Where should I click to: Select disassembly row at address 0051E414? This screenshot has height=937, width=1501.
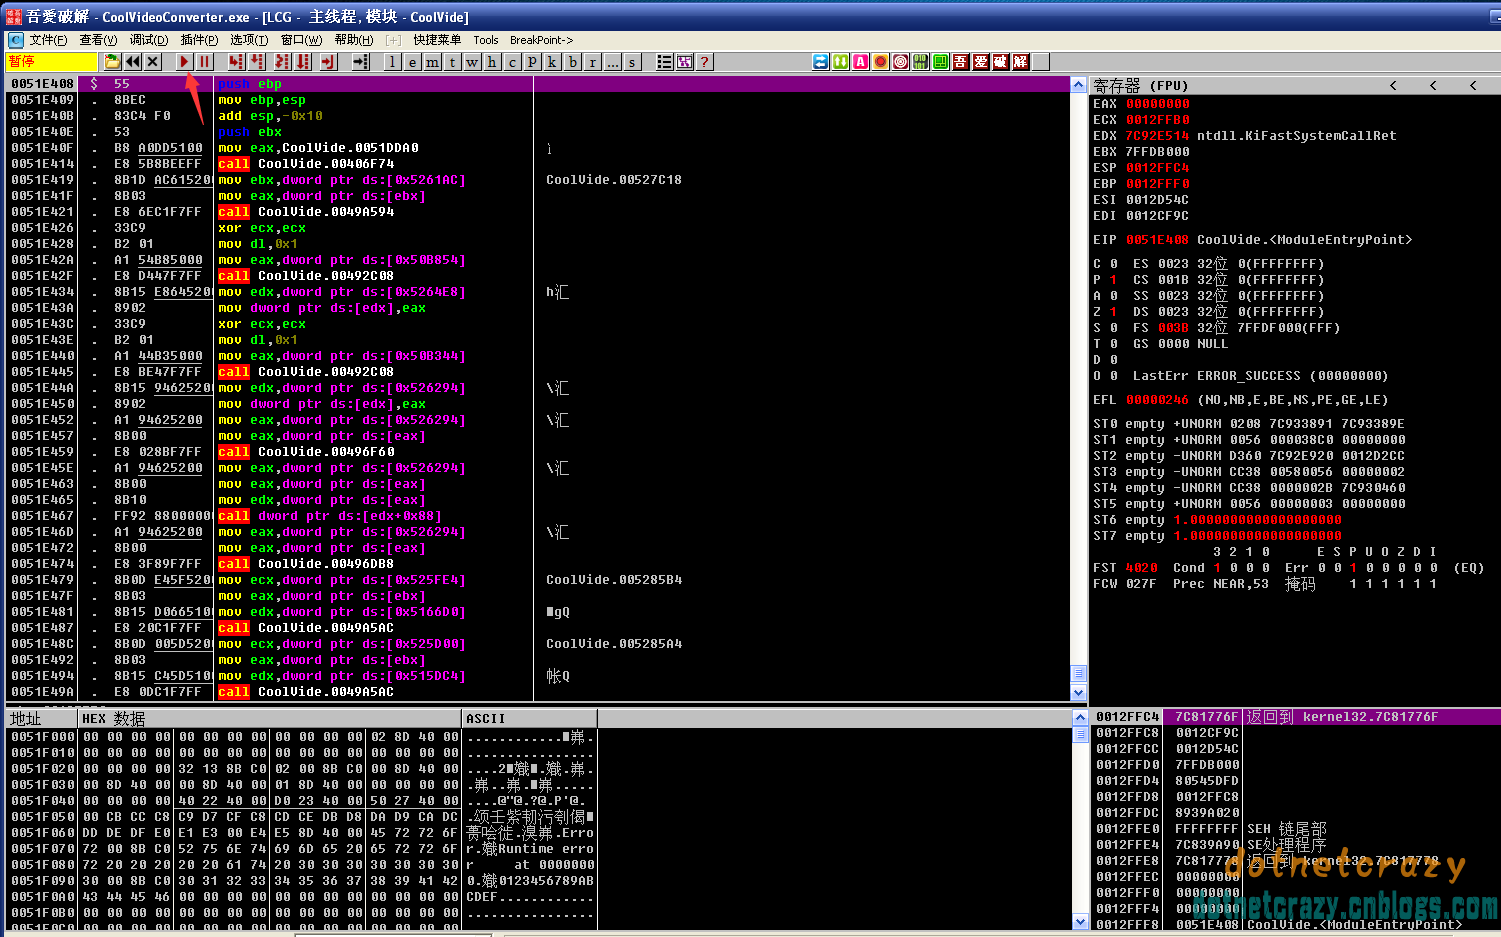(x=539, y=164)
